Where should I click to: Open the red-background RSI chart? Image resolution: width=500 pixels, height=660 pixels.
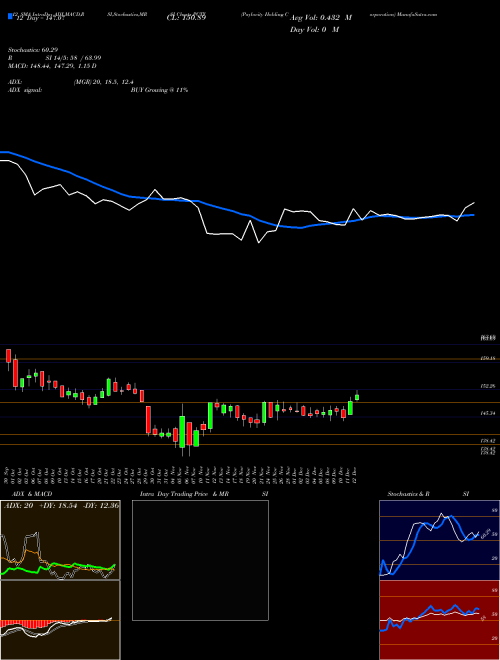point(438,620)
